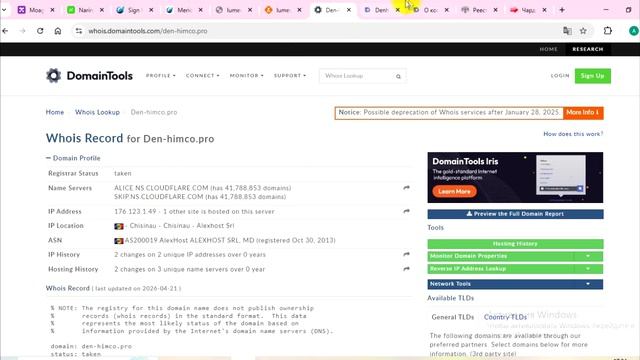Click the Learn More button in the Iris ad
The image size is (640, 360).
(x=454, y=191)
